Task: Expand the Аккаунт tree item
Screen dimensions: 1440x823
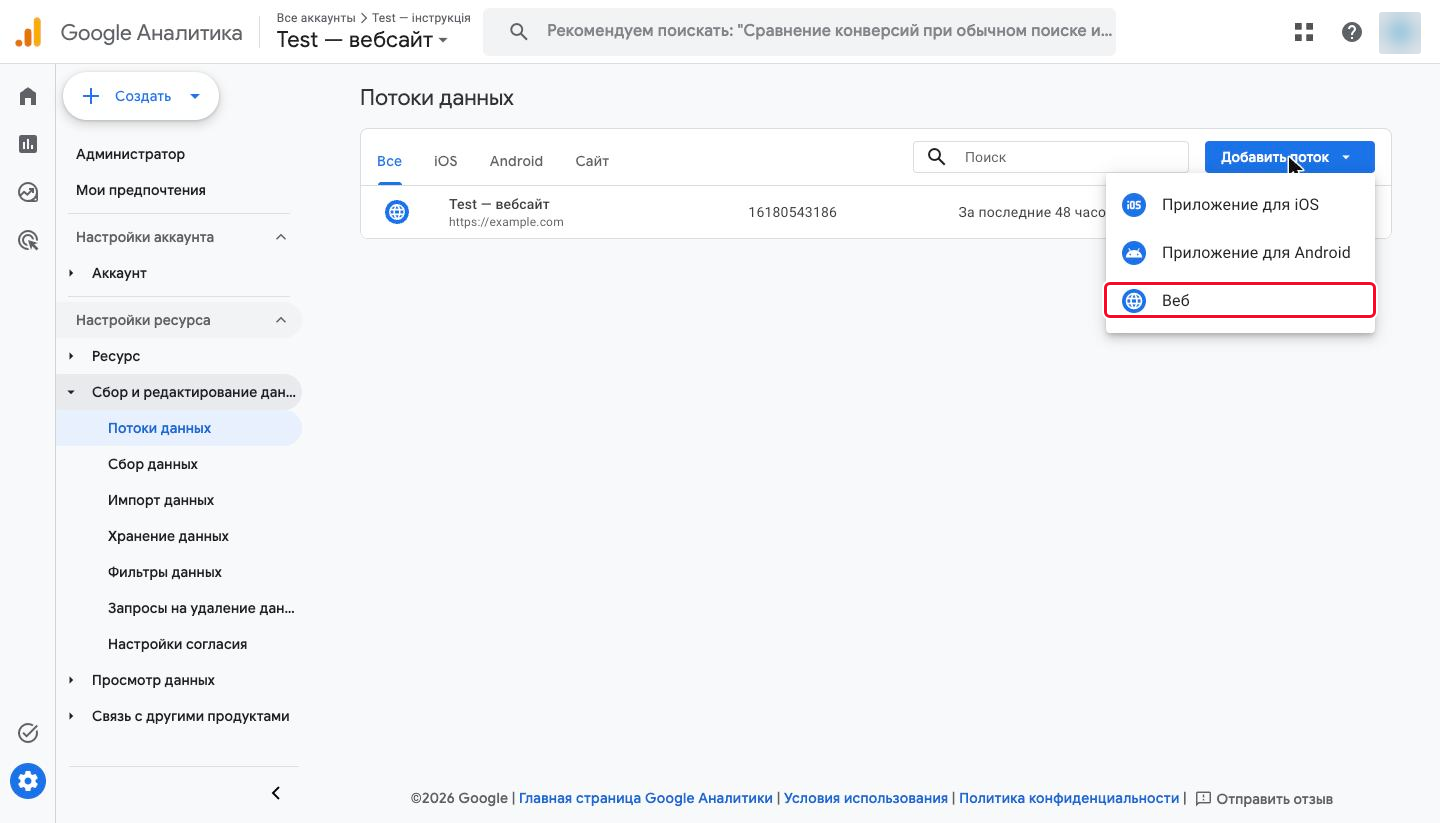Action: point(71,273)
